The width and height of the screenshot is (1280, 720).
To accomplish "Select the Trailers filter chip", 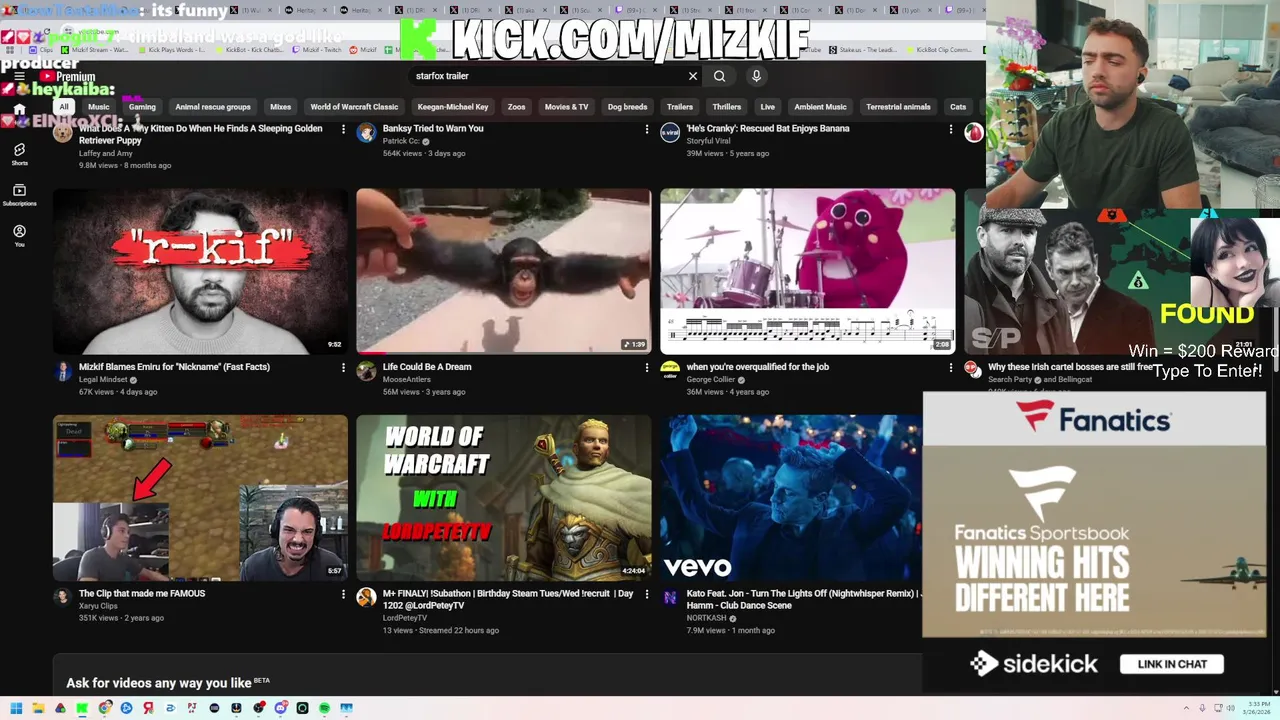I will point(680,107).
